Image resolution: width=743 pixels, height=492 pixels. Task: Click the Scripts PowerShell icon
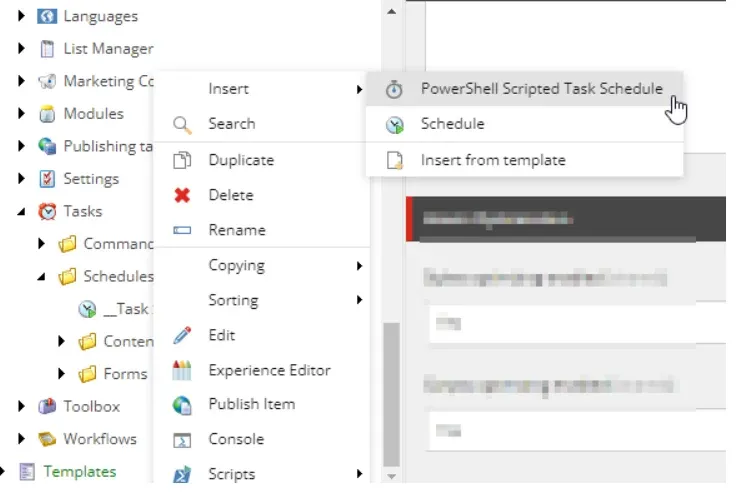click(x=182, y=474)
